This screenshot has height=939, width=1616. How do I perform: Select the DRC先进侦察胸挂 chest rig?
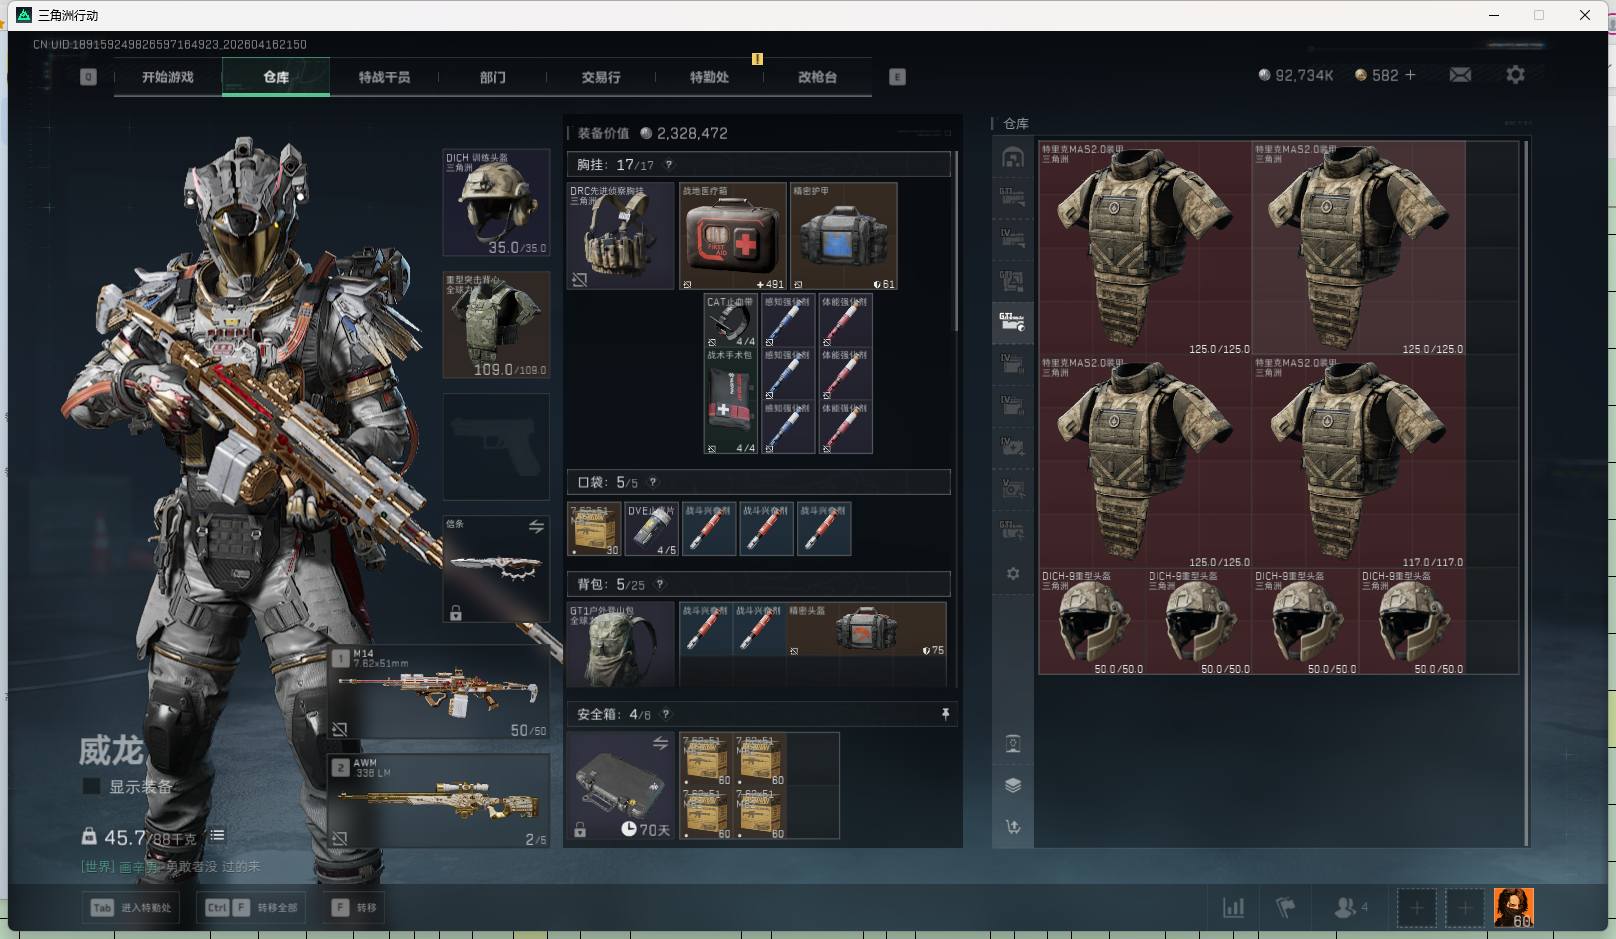(622, 236)
